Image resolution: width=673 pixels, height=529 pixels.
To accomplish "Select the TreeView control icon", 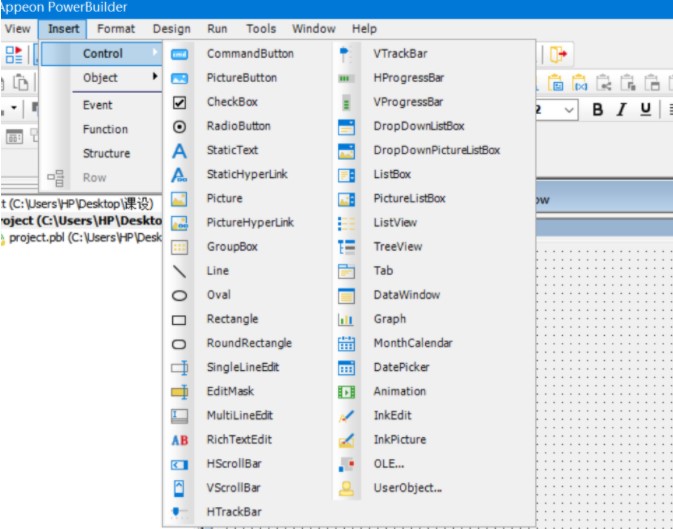I will point(346,247).
